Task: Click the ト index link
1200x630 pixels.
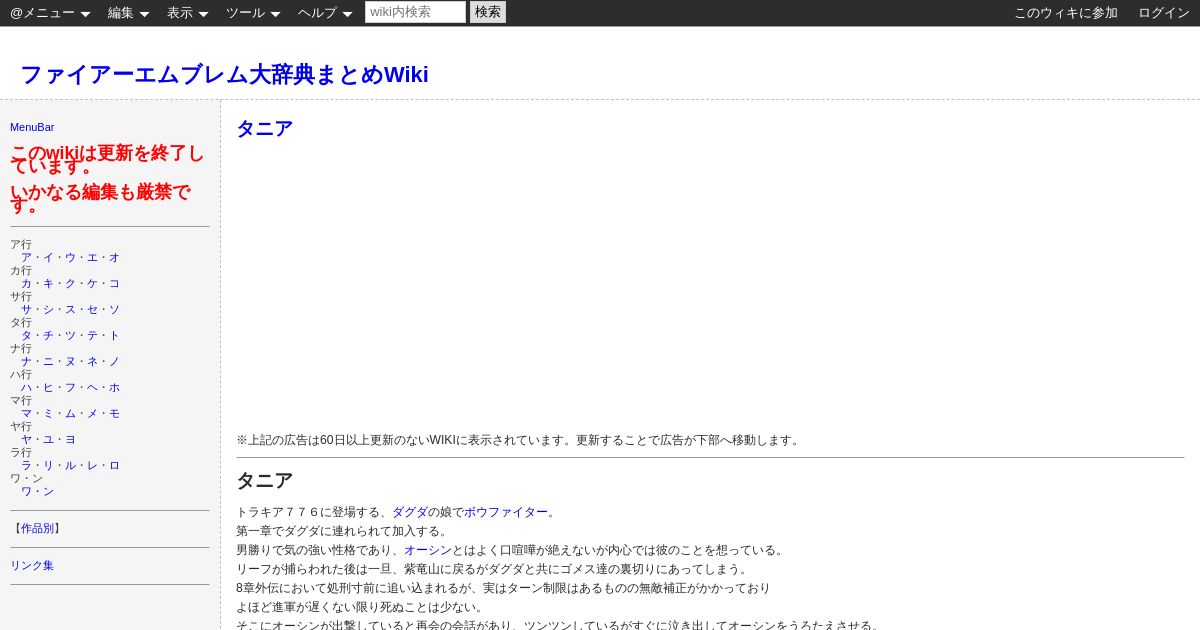Action: click(x=114, y=336)
